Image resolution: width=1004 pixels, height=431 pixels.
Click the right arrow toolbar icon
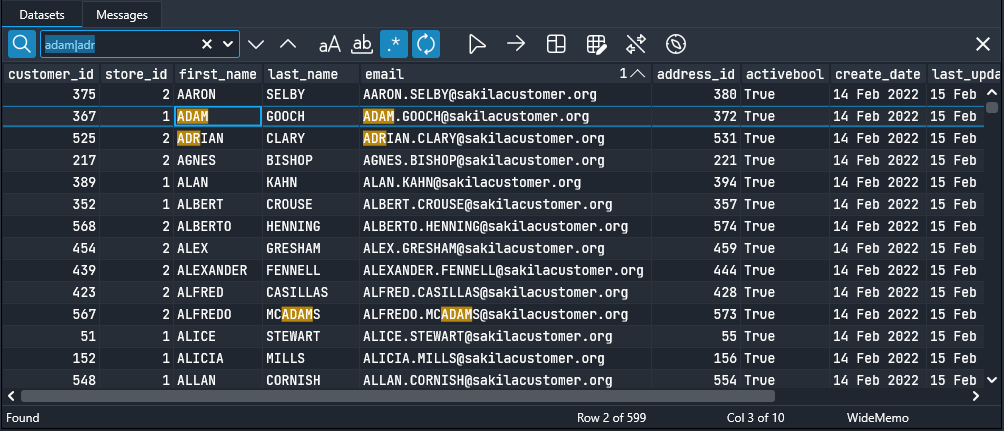[x=516, y=44]
